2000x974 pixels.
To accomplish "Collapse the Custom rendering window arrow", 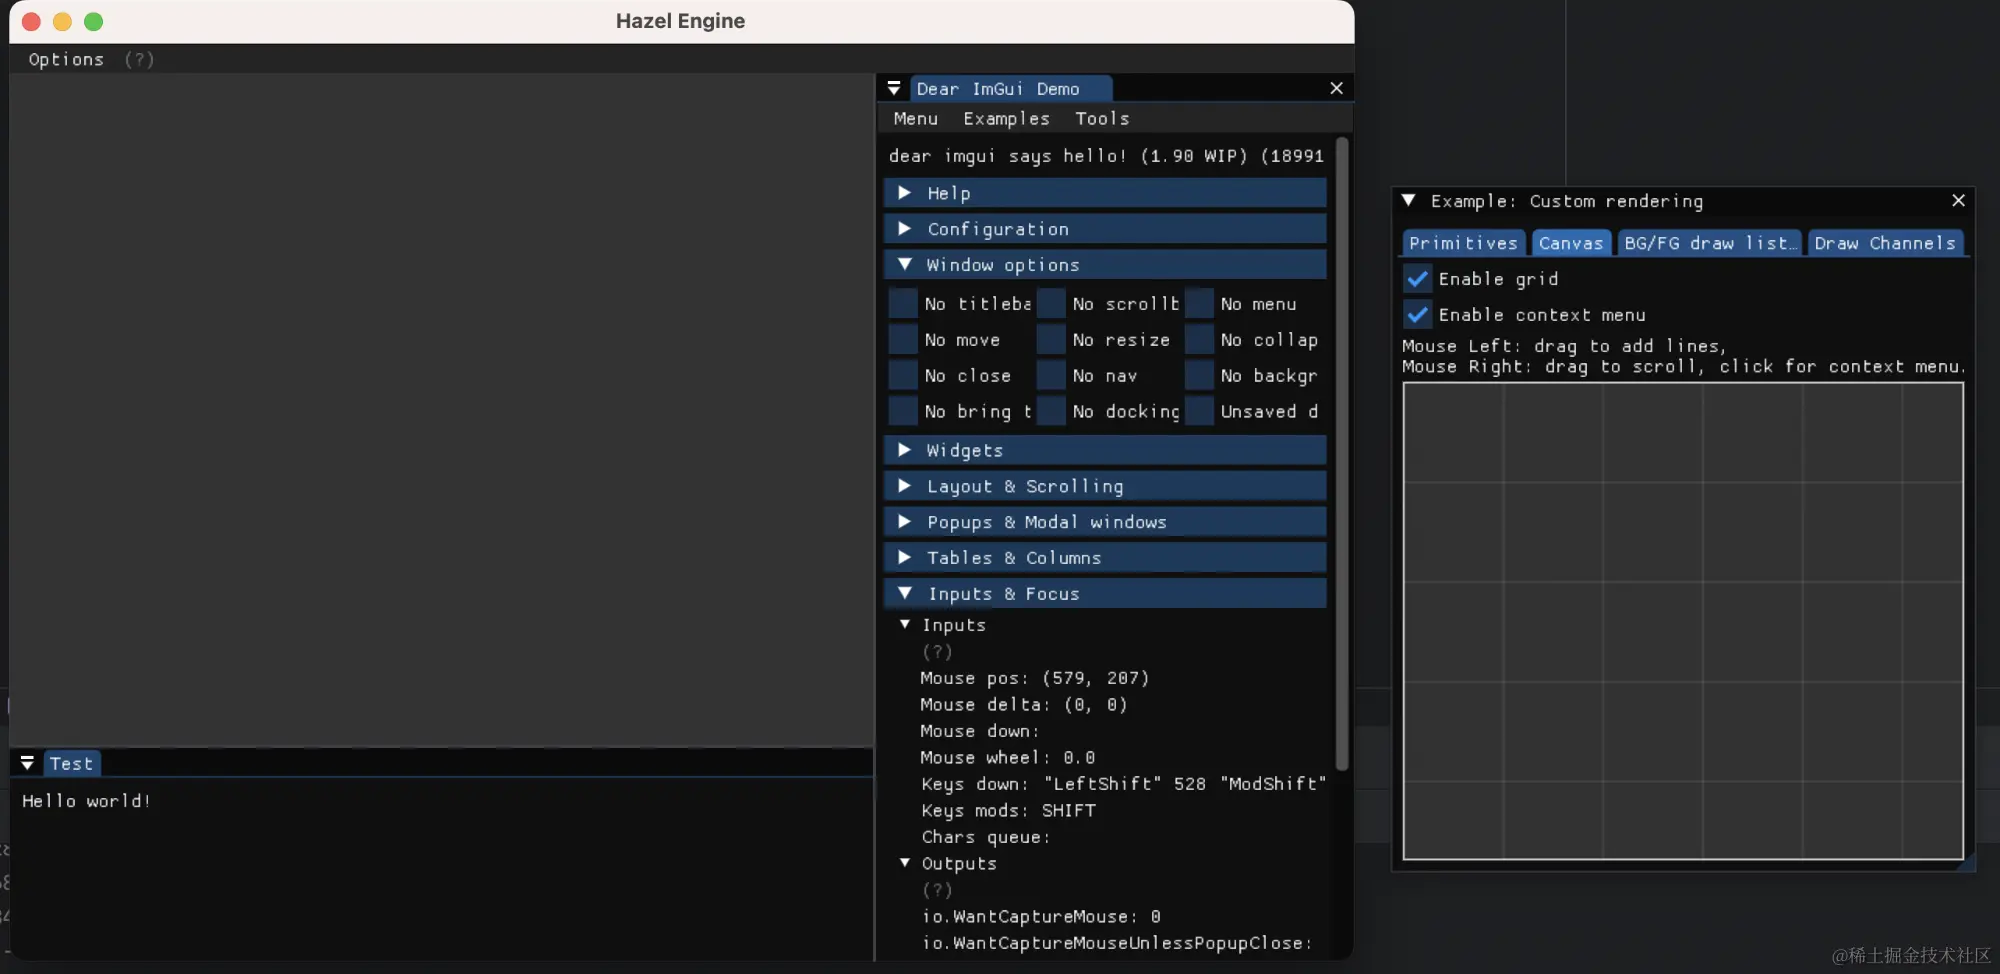I will coord(1409,200).
